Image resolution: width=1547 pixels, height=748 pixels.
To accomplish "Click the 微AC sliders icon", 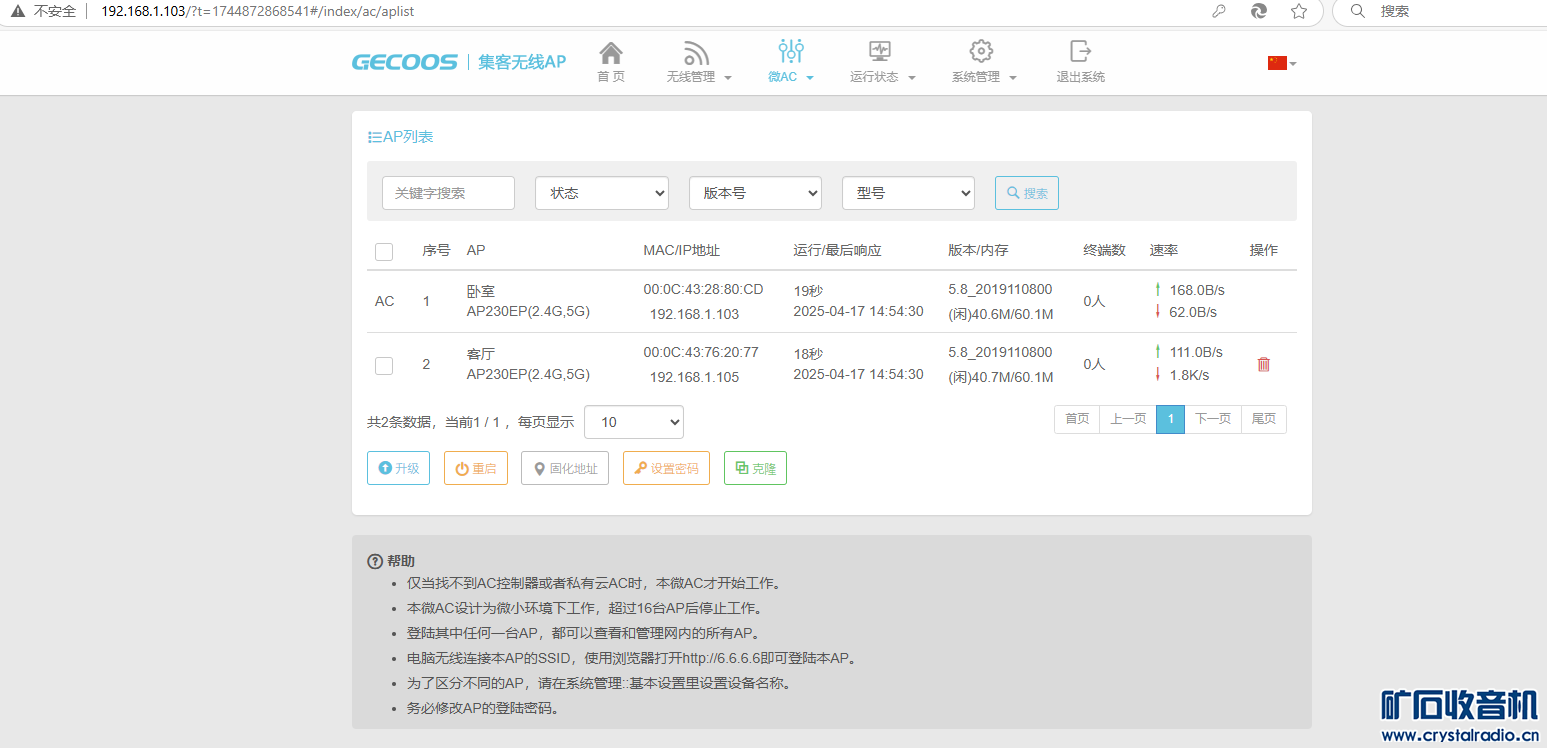I will coord(790,52).
